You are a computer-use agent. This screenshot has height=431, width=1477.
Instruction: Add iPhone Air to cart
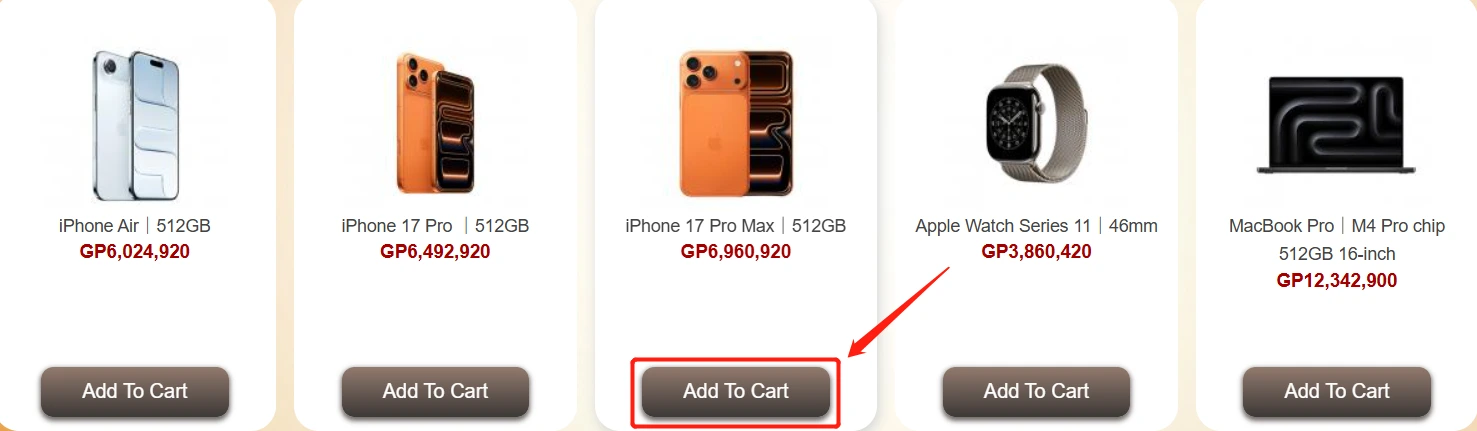[x=135, y=391]
